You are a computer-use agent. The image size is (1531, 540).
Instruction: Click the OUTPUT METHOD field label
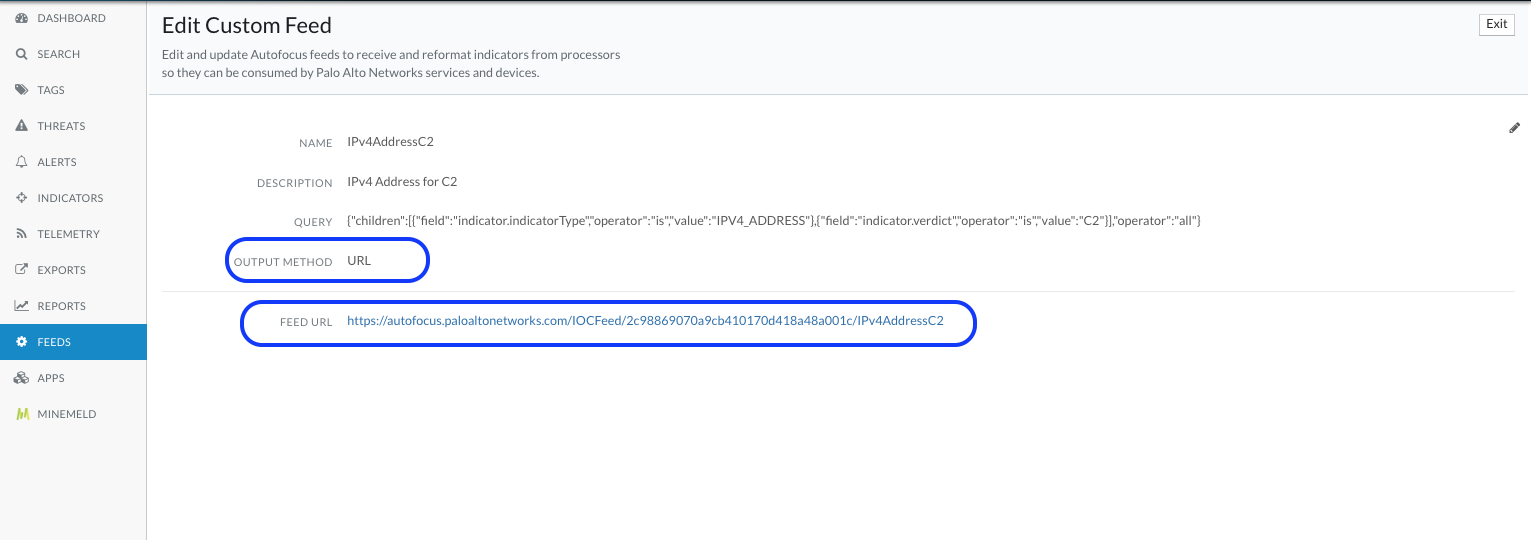click(283, 262)
